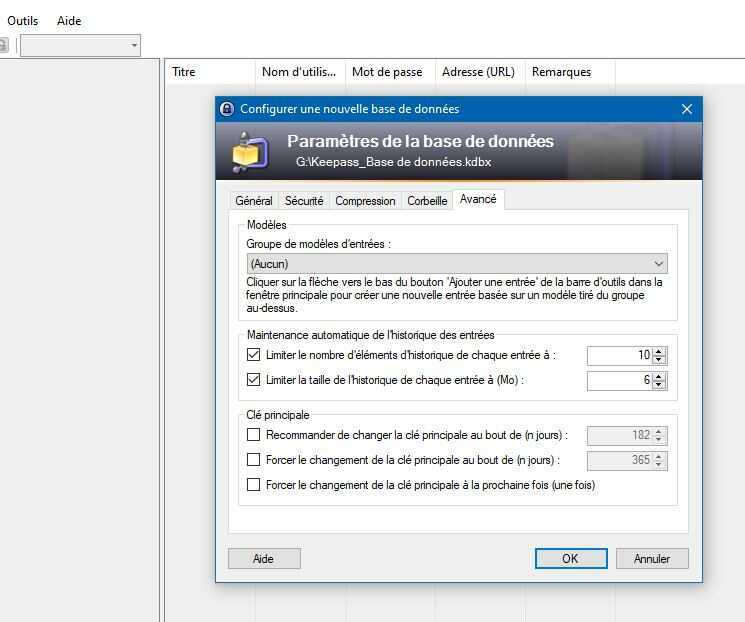Viewport: 745px width, 622px height.
Task: Switch to the Sécurité tab
Action: pyautogui.click(x=304, y=201)
